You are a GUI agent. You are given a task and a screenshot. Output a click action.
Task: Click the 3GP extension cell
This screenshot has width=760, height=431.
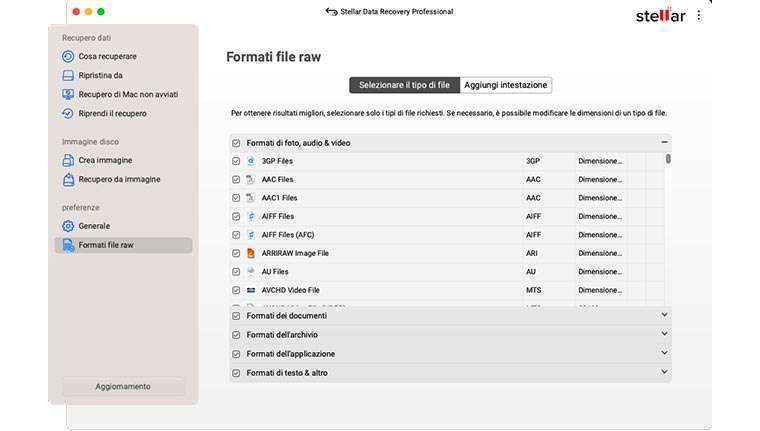pos(533,161)
